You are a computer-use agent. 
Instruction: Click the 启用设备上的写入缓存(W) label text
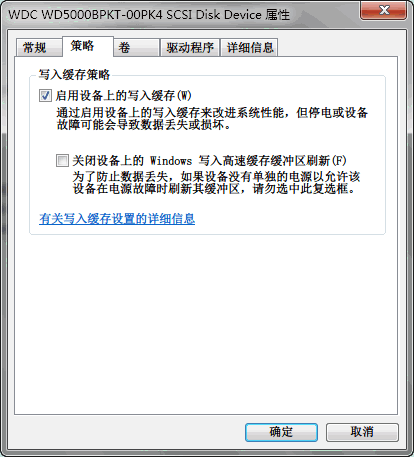click(x=124, y=96)
